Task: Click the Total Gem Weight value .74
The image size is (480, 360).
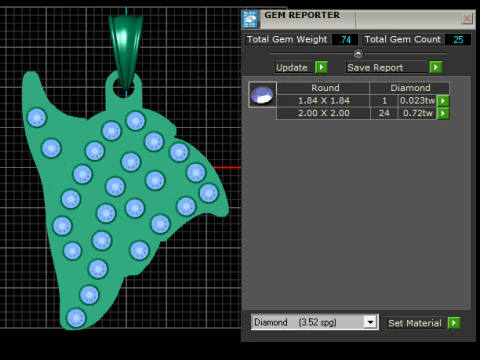Action: pos(345,40)
